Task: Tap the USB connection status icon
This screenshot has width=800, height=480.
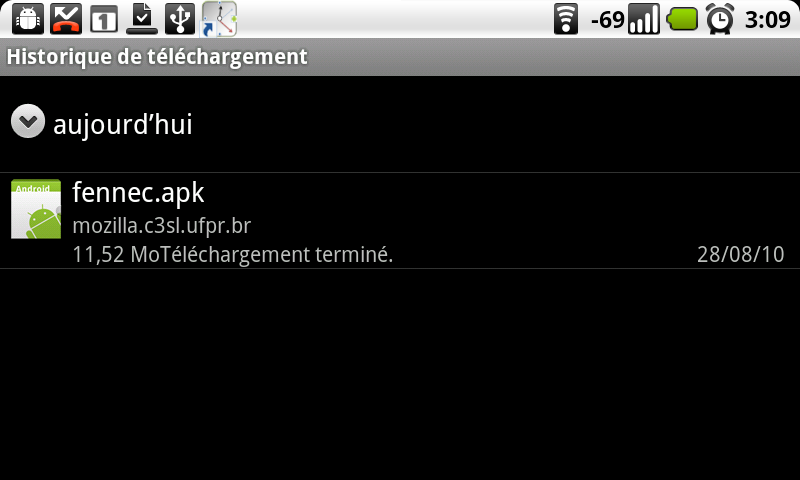Action: (x=180, y=19)
